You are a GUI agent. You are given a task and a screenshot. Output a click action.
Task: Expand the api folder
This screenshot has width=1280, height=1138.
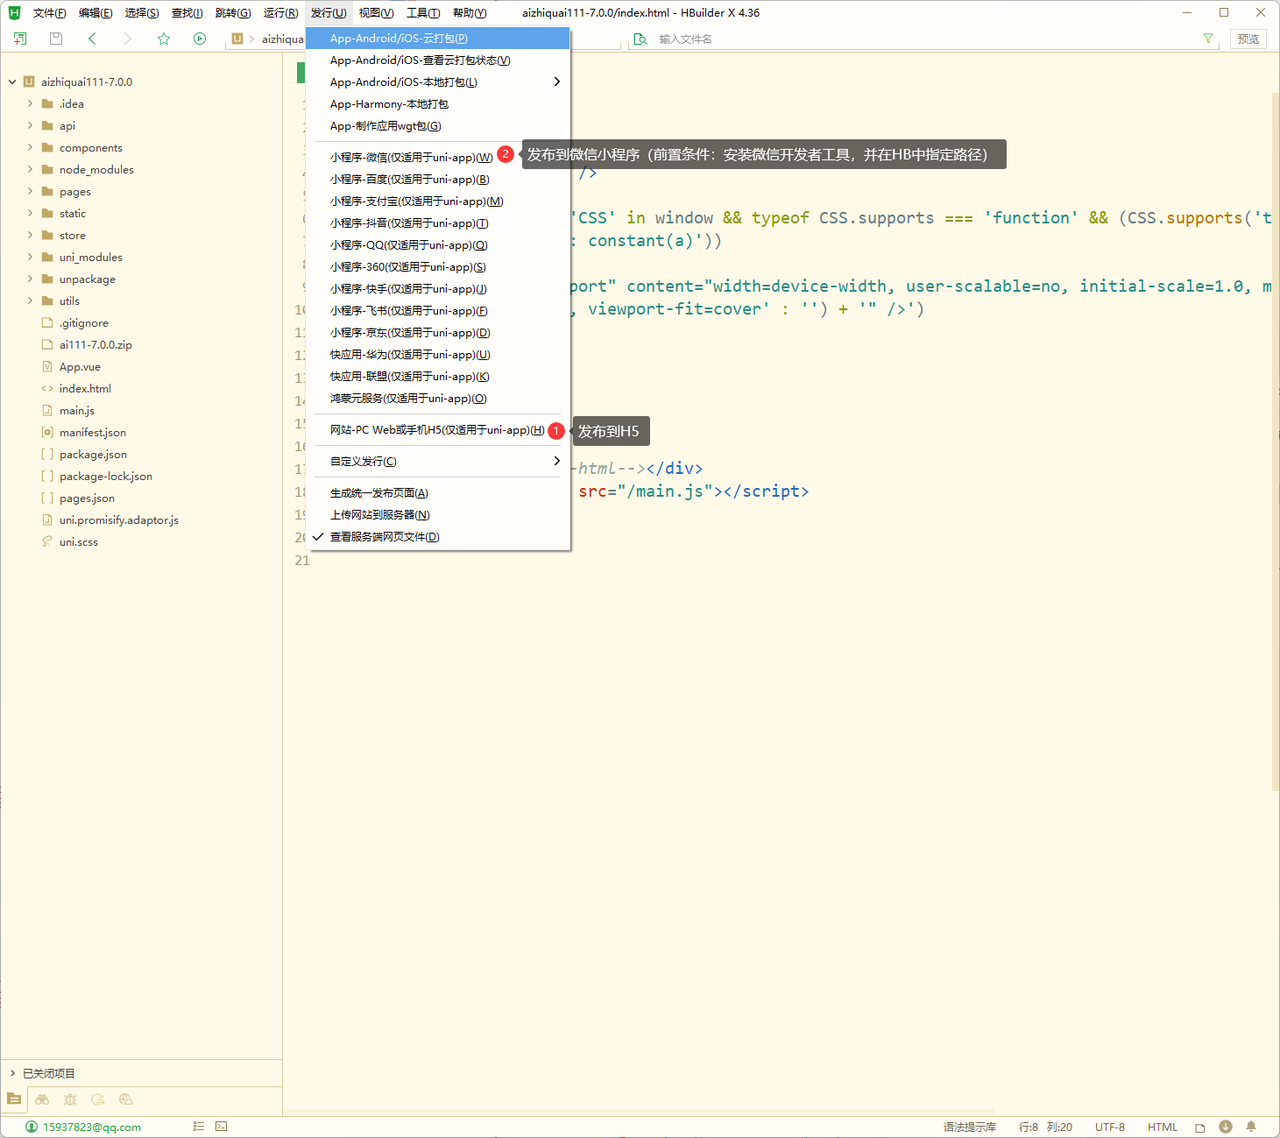point(30,126)
